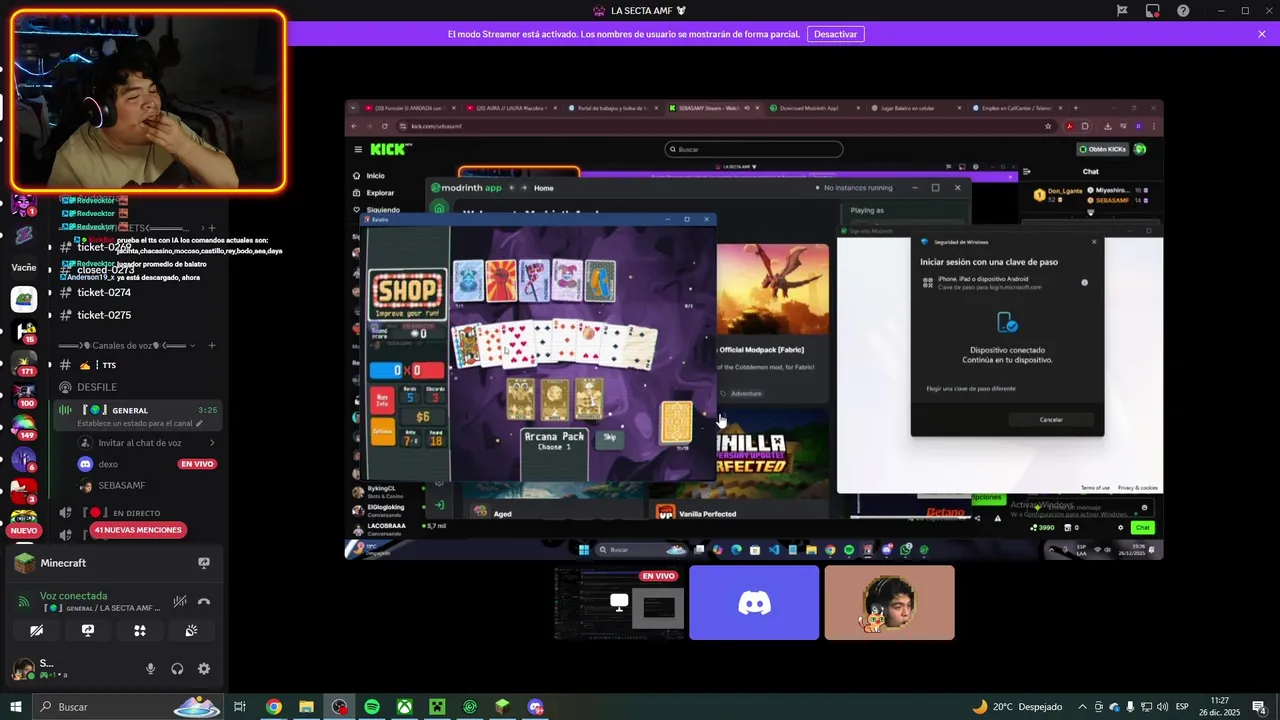The width and height of the screenshot is (1280, 720).
Task: Open Xbox app from the taskbar
Action: point(404,707)
